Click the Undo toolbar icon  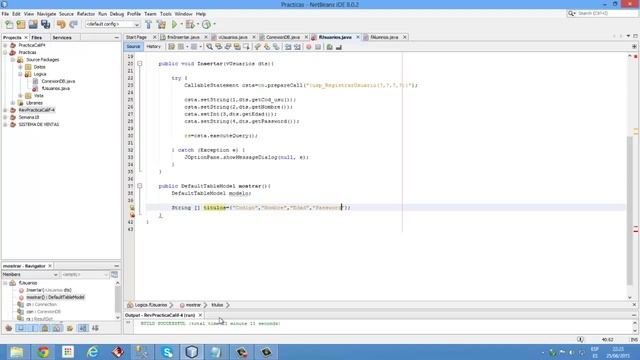61,24
